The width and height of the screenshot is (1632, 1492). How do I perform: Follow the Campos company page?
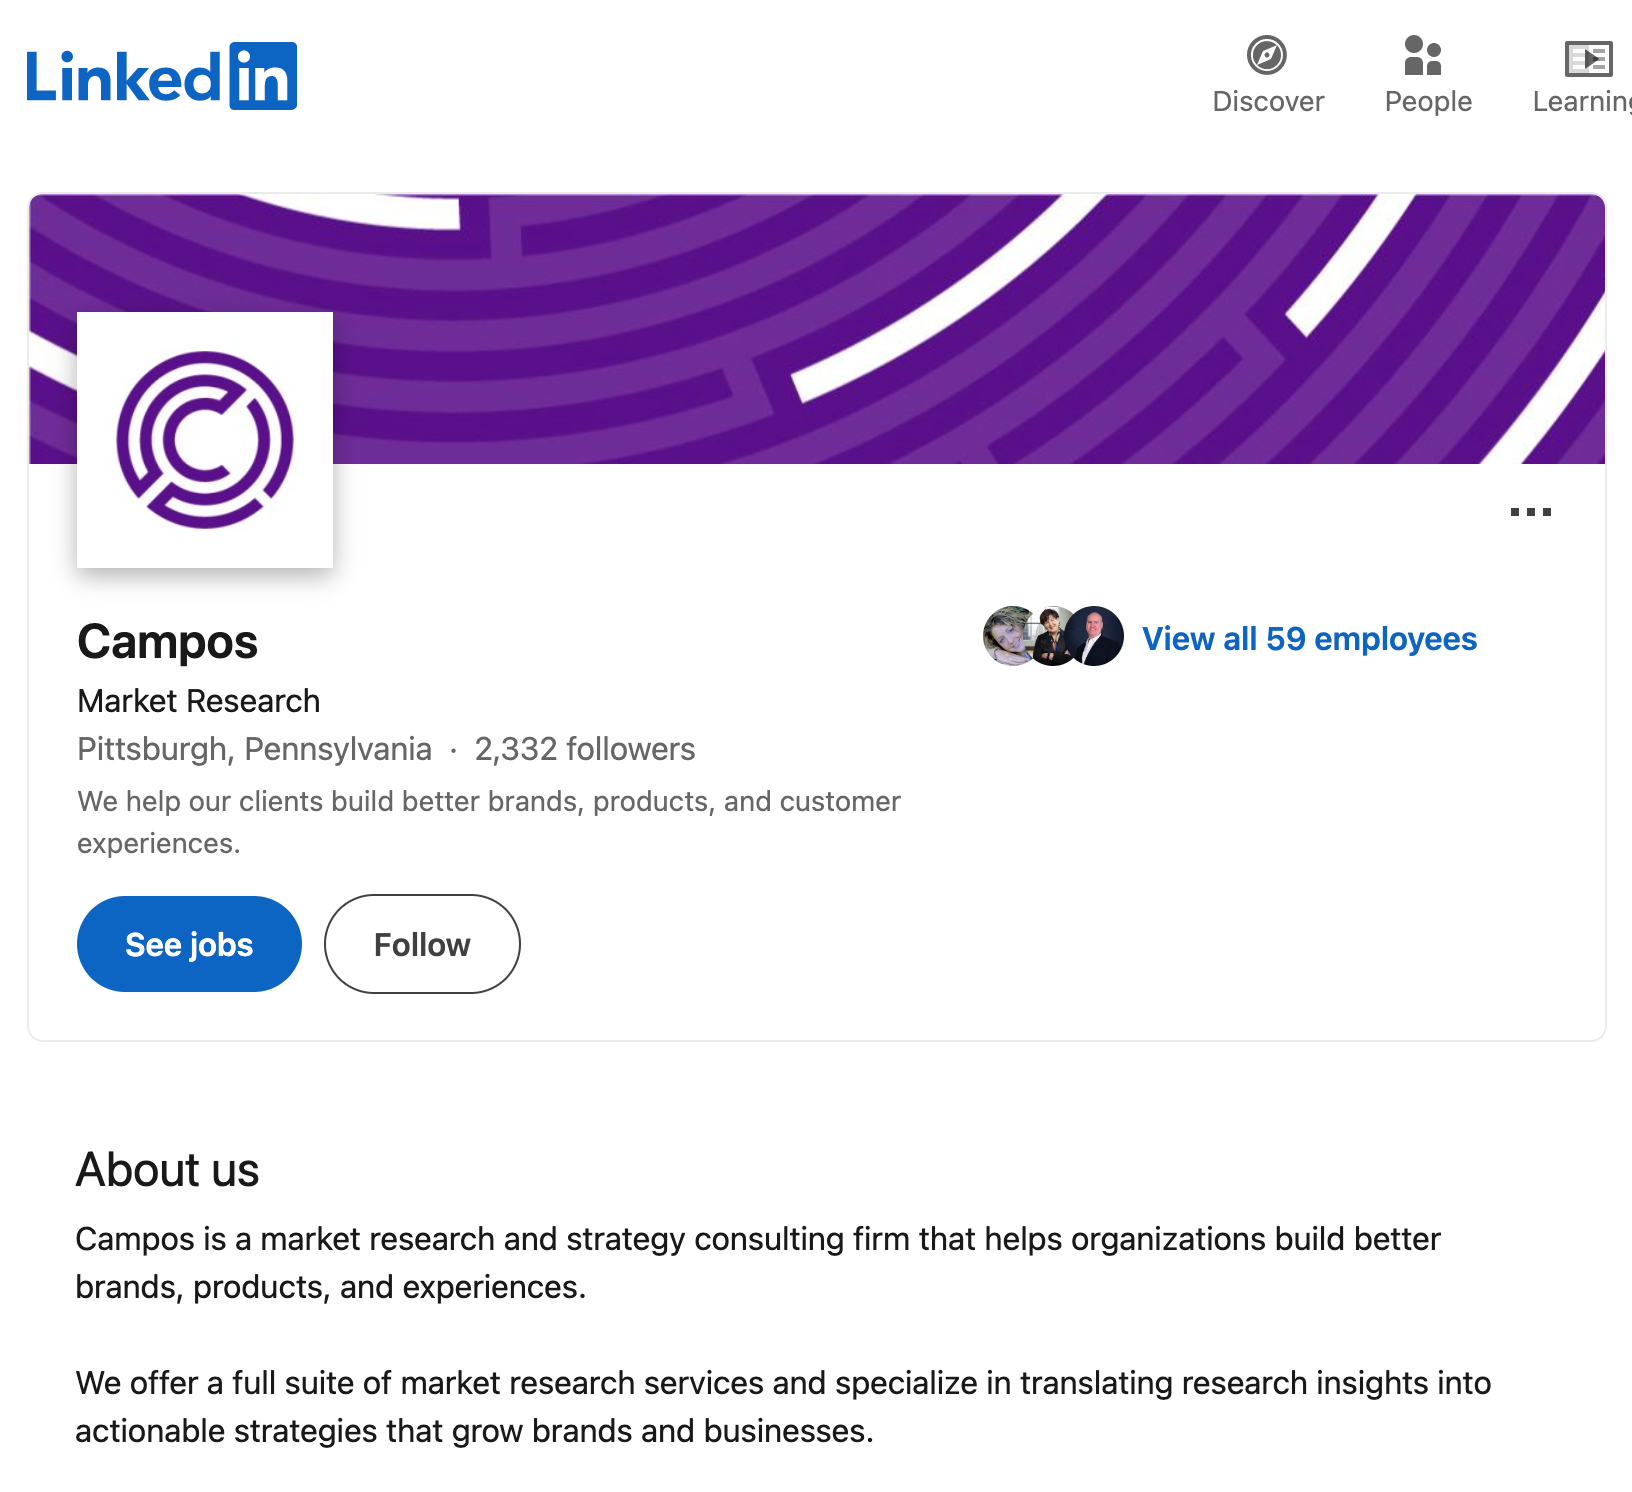point(422,944)
